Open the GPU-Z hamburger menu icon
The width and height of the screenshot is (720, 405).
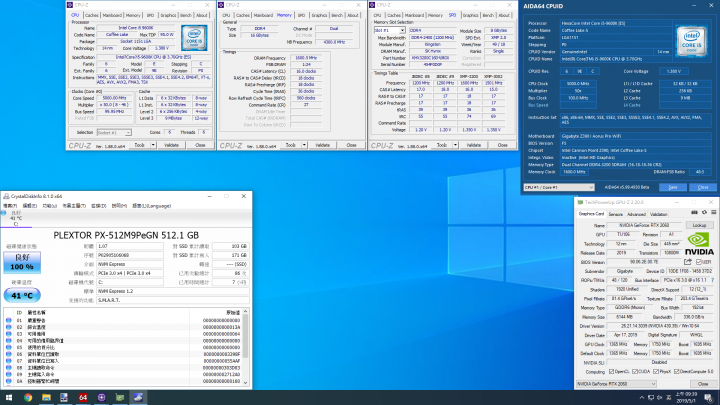tap(714, 213)
